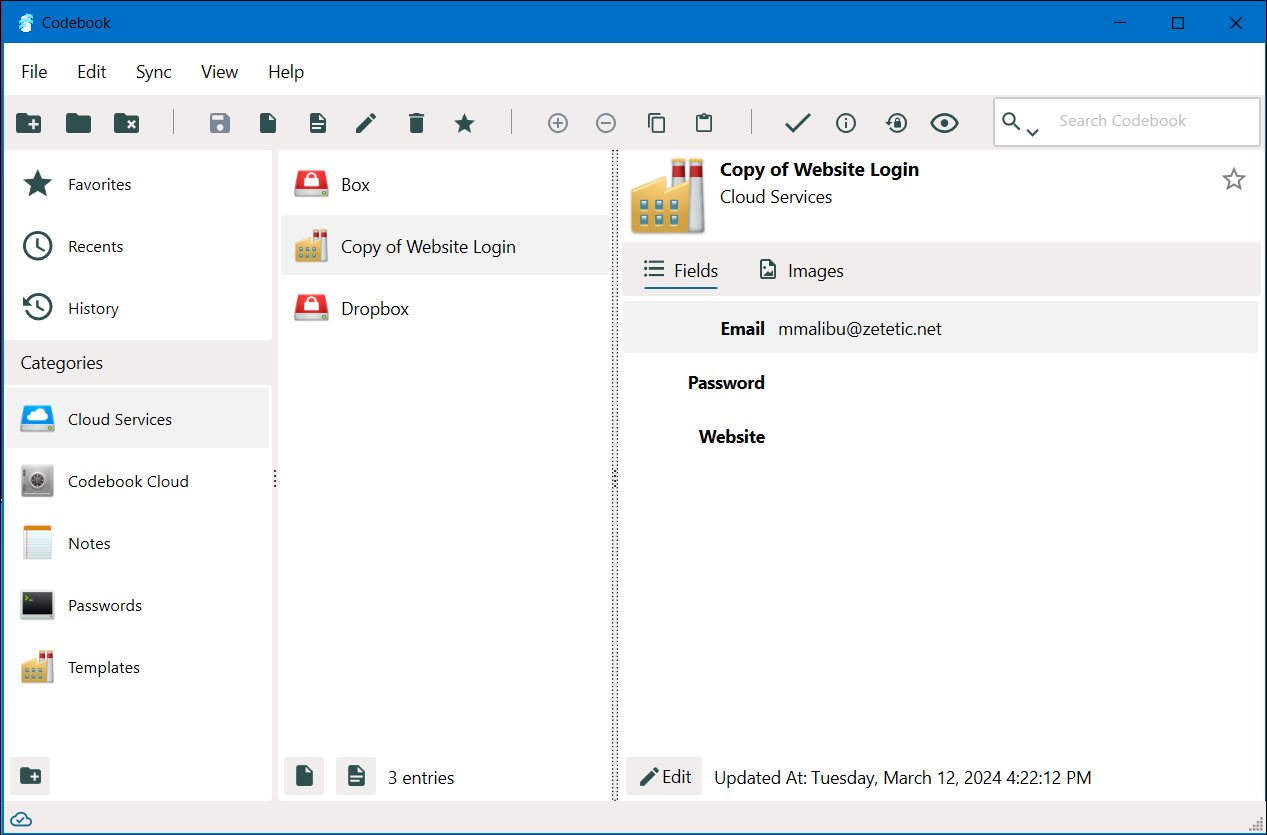Image resolution: width=1267 pixels, height=835 pixels.
Task: Click the pencil edit toolbar icon
Action: point(366,123)
